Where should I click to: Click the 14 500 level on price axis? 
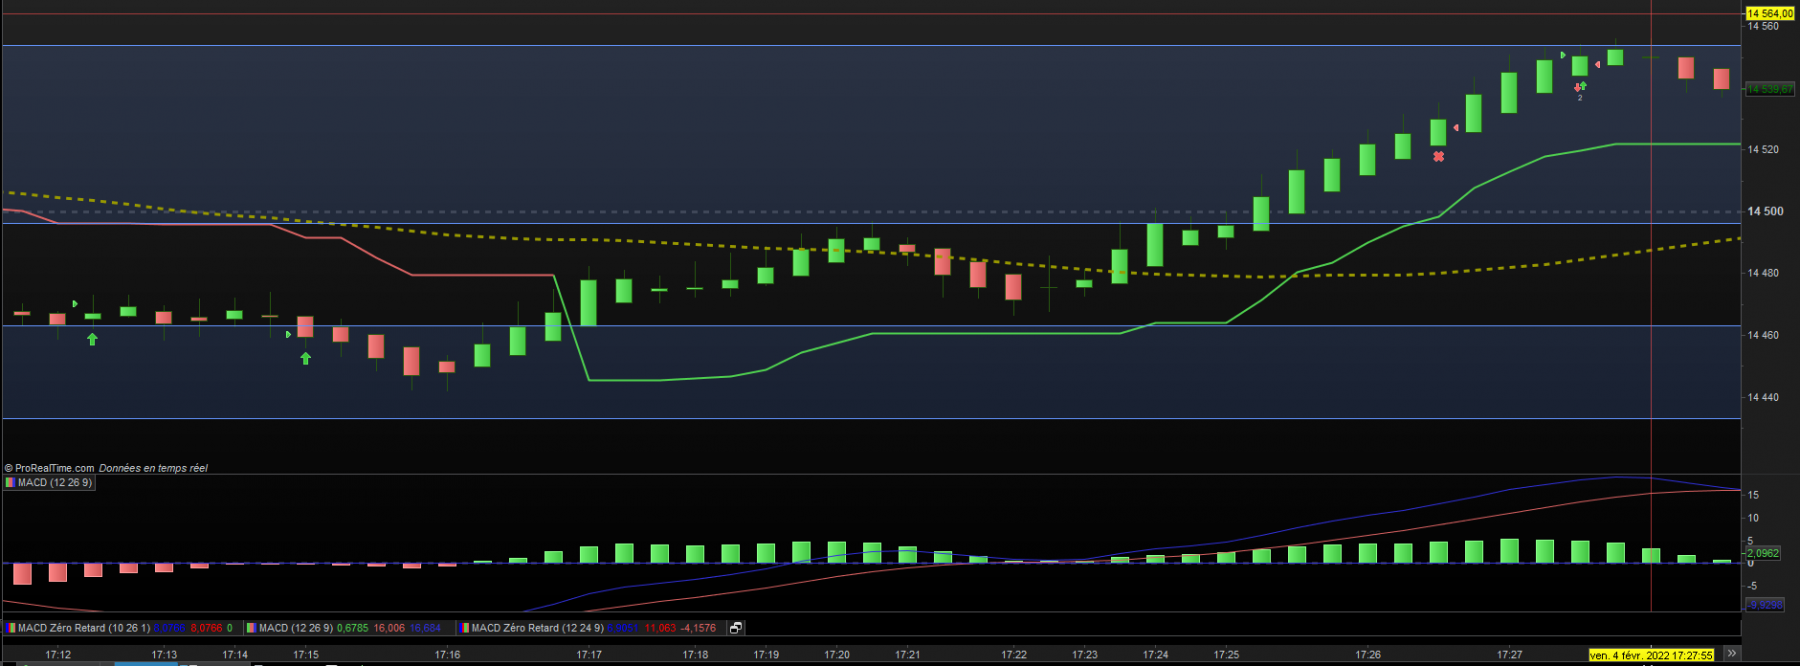point(1765,211)
